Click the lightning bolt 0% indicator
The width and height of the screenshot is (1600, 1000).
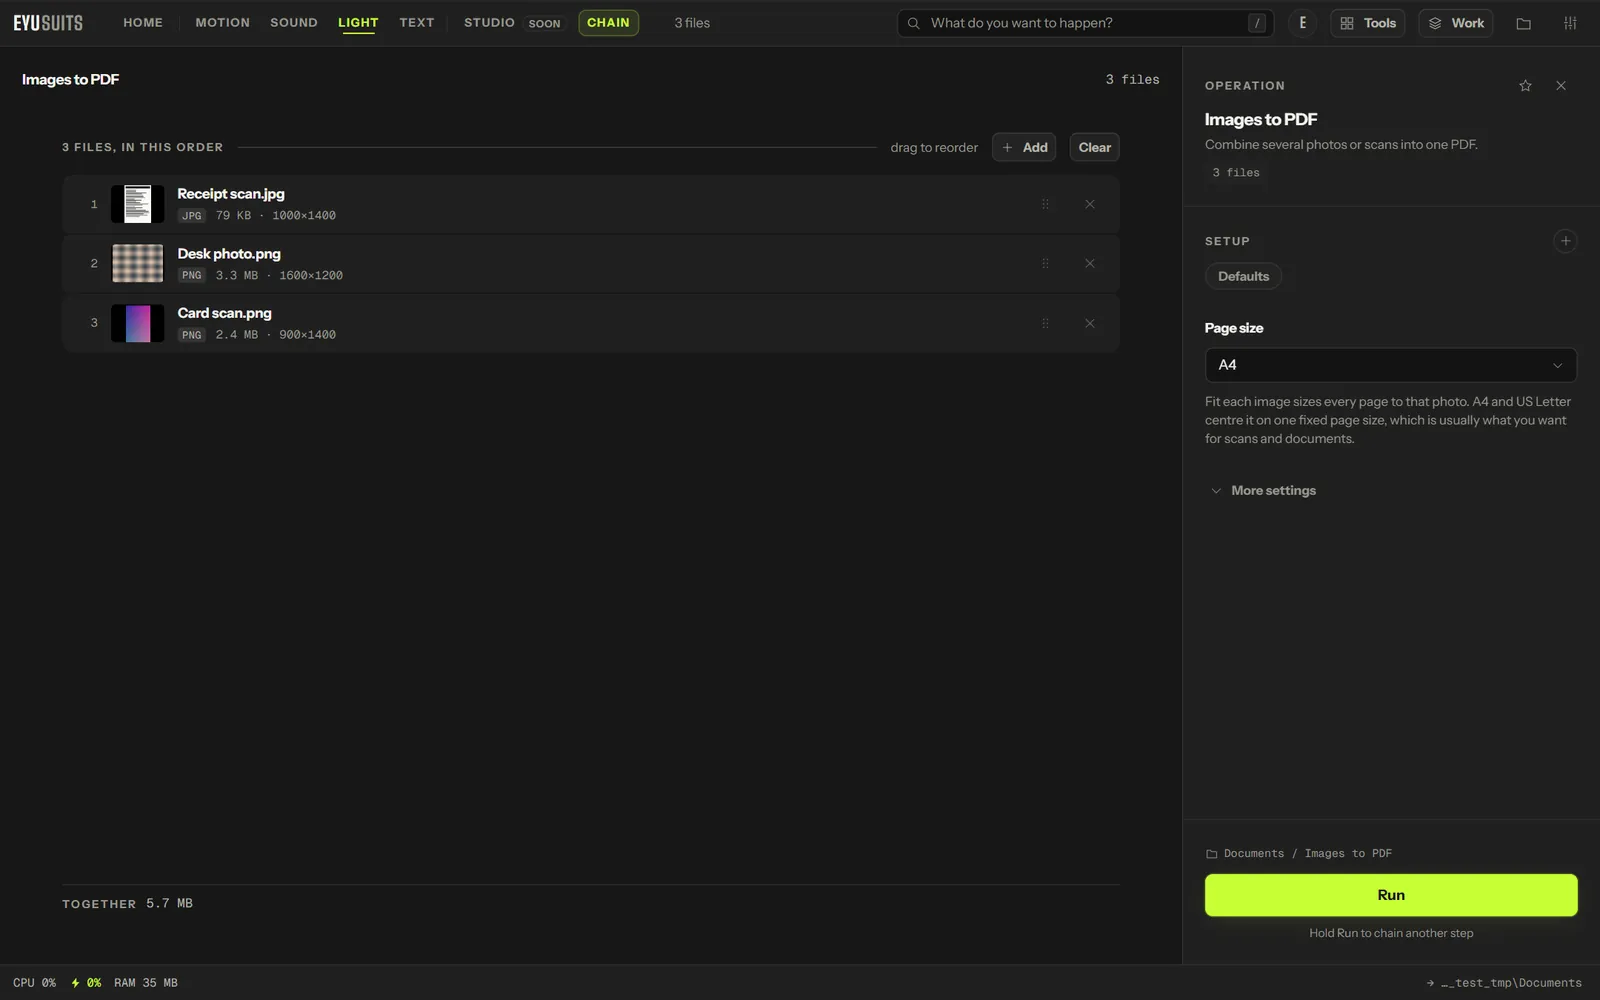click(x=86, y=983)
